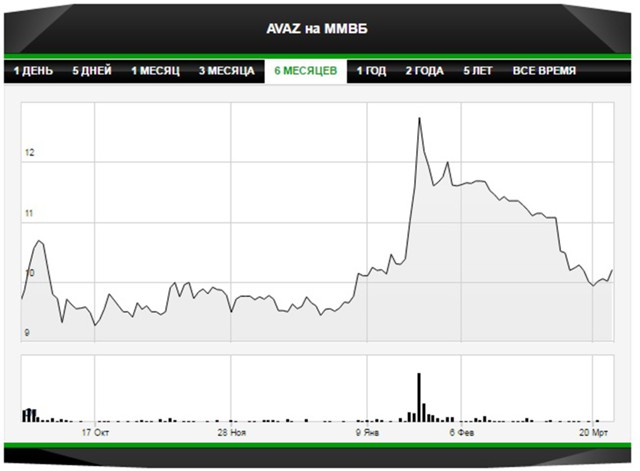The width and height of the screenshot is (640, 471).
Task: Click the 28 Ноя date label
Action: 231,433
